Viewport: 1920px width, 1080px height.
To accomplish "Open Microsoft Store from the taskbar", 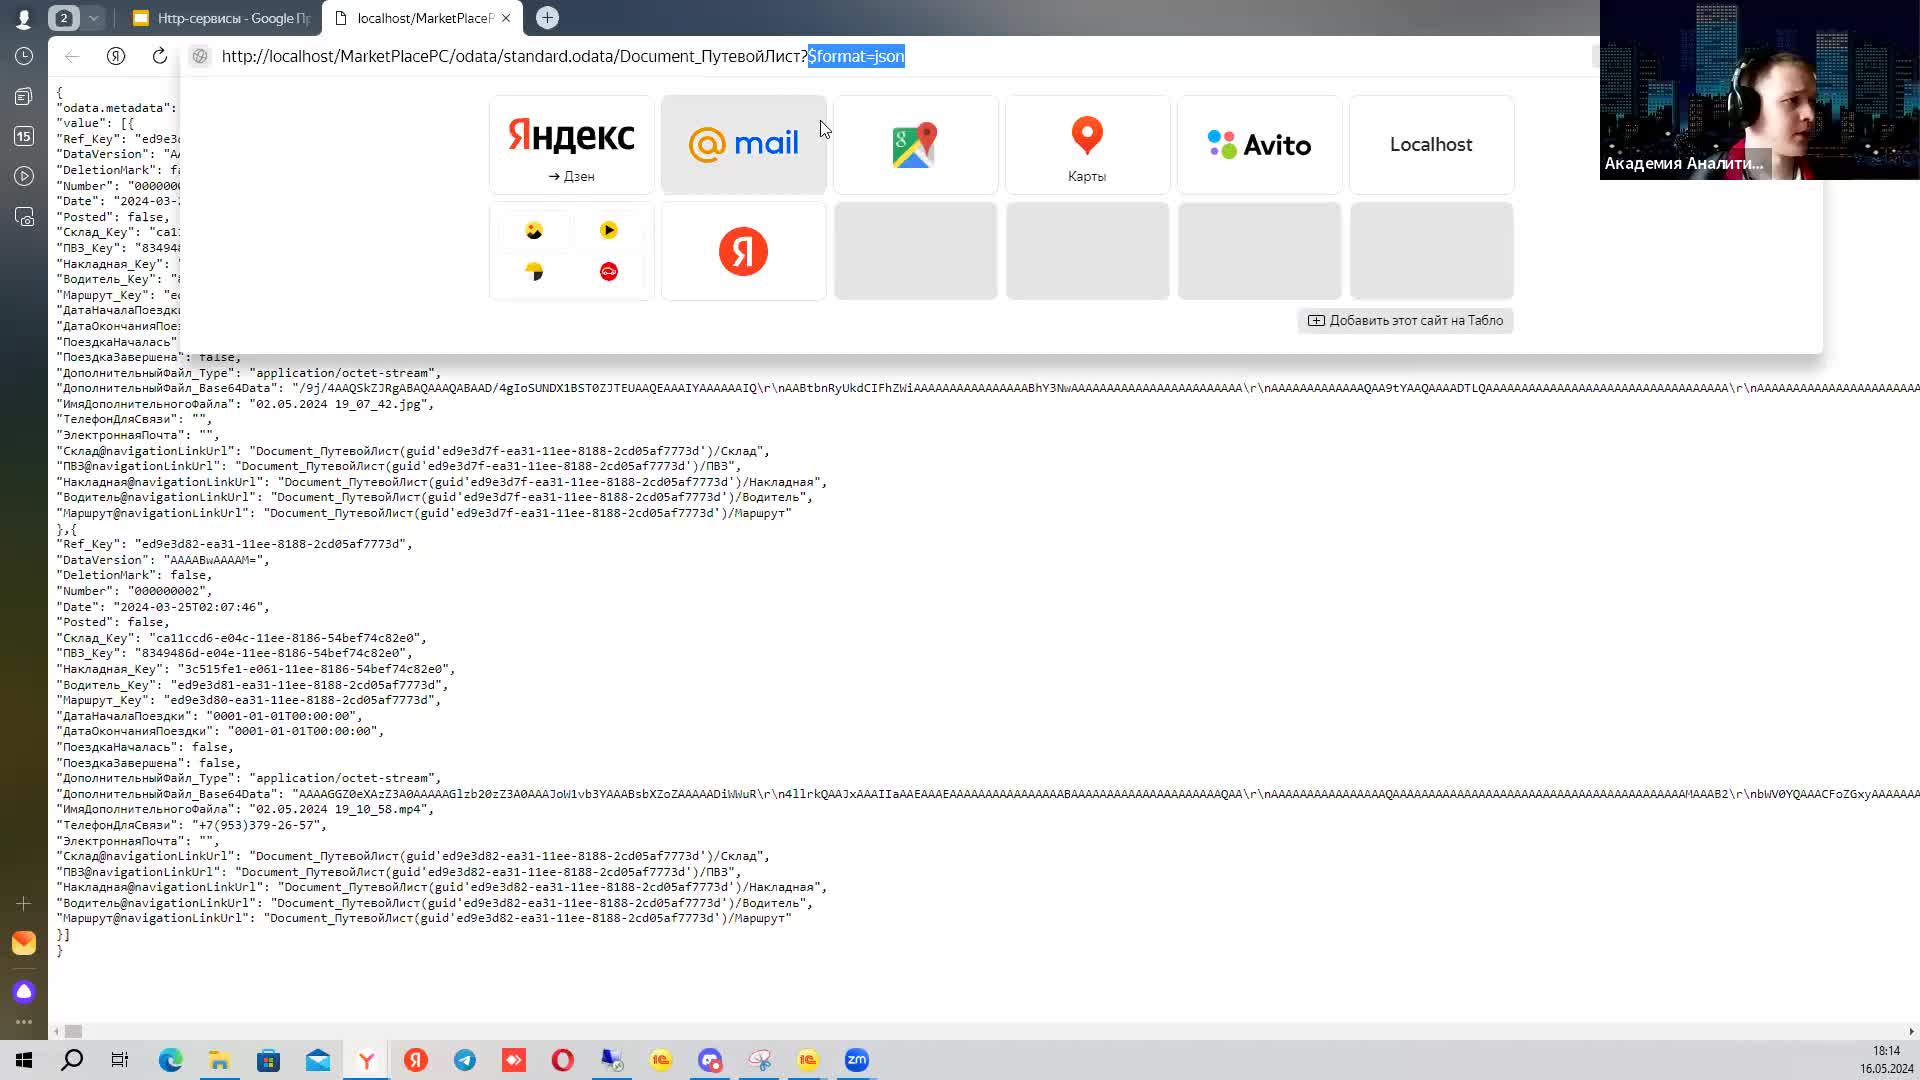I will coord(268,1060).
